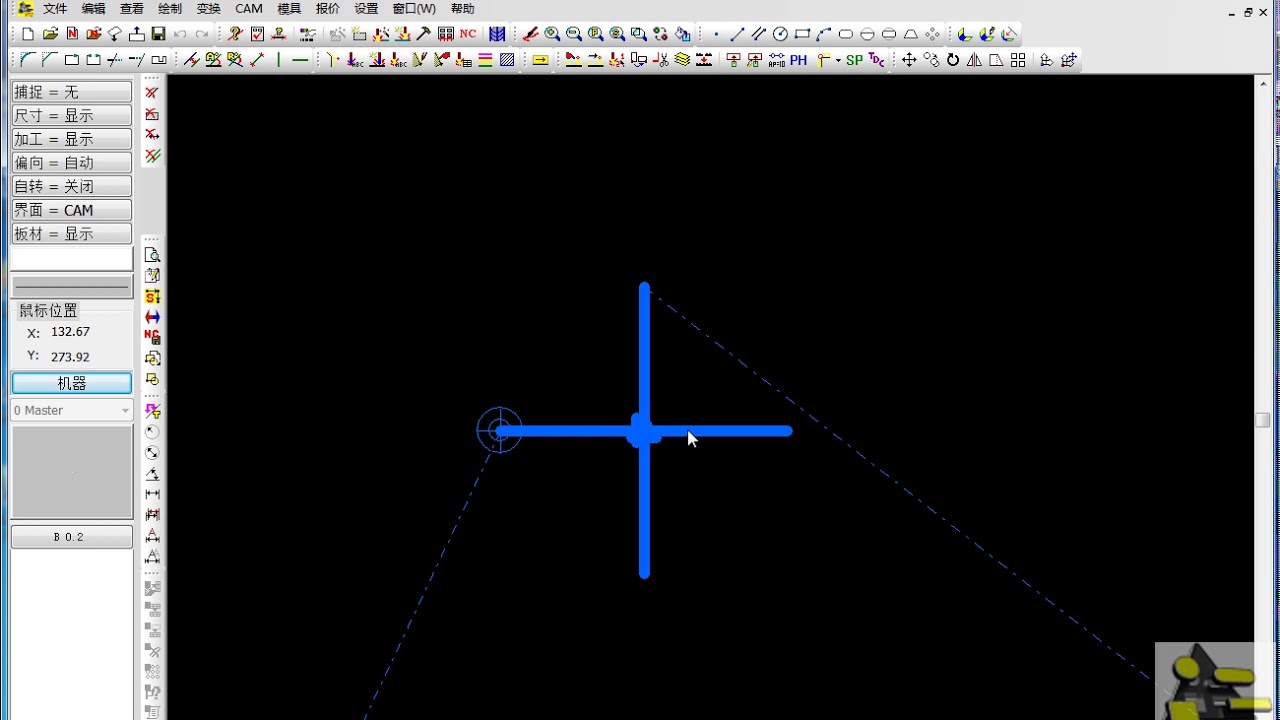
Task: Click the gray preview thumbnail in left panel
Action: point(72,472)
